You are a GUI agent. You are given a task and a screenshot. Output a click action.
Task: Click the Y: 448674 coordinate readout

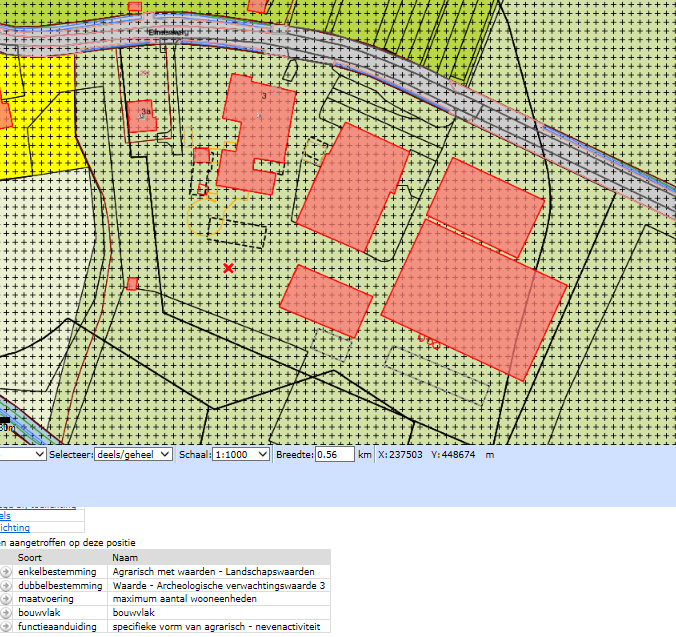(x=453, y=455)
